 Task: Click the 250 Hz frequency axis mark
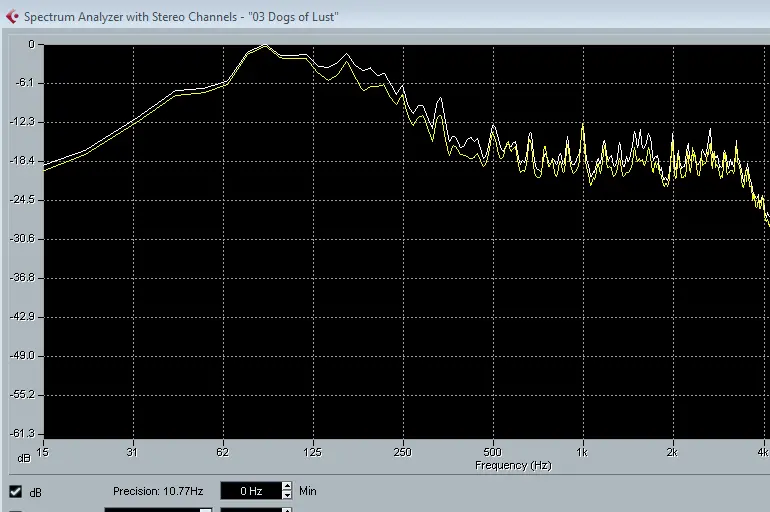coord(402,452)
